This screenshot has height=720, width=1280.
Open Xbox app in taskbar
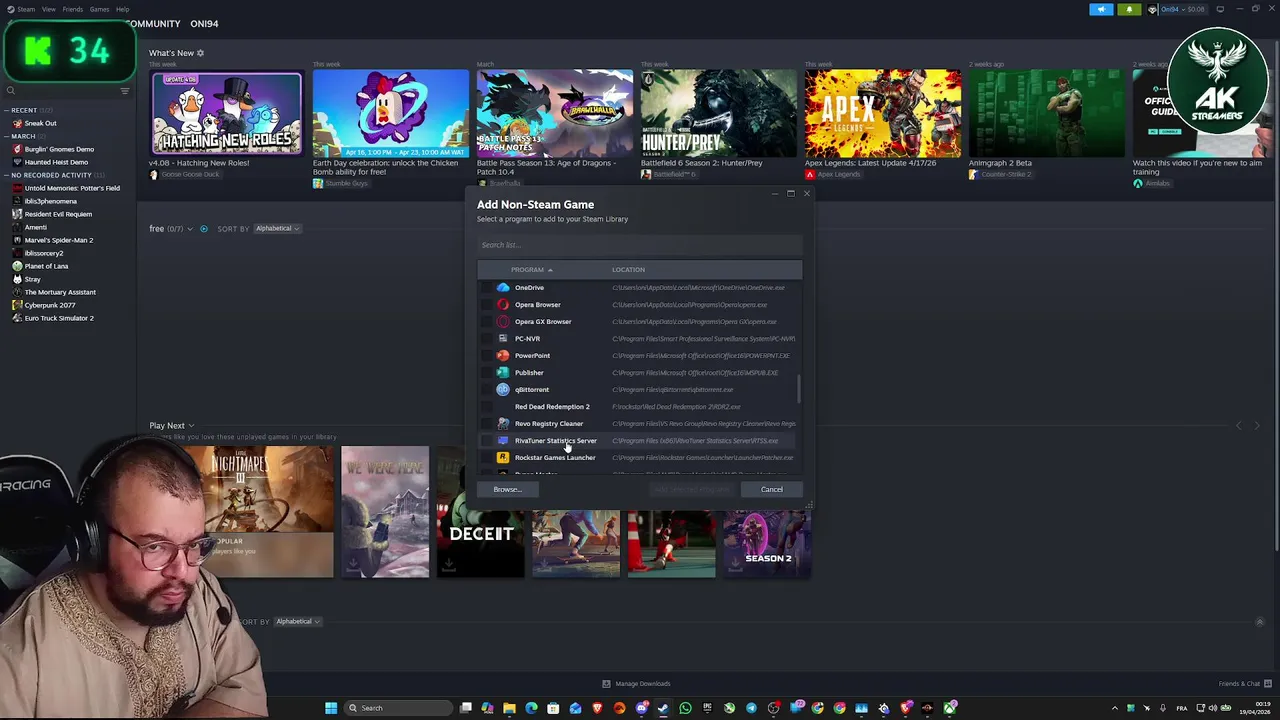point(949,708)
